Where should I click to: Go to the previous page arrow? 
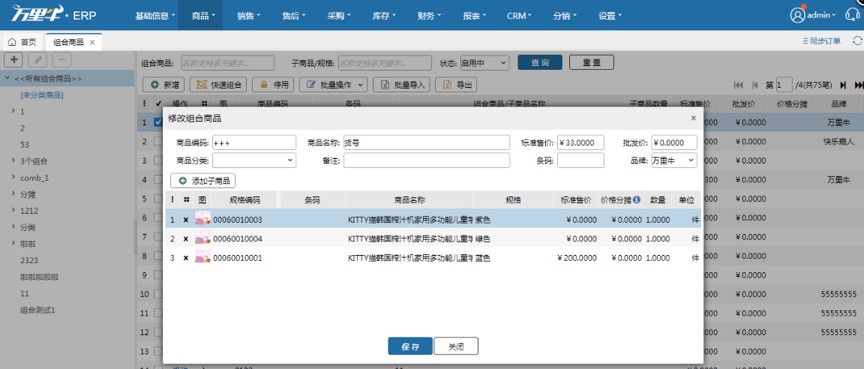click(x=754, y=85)
